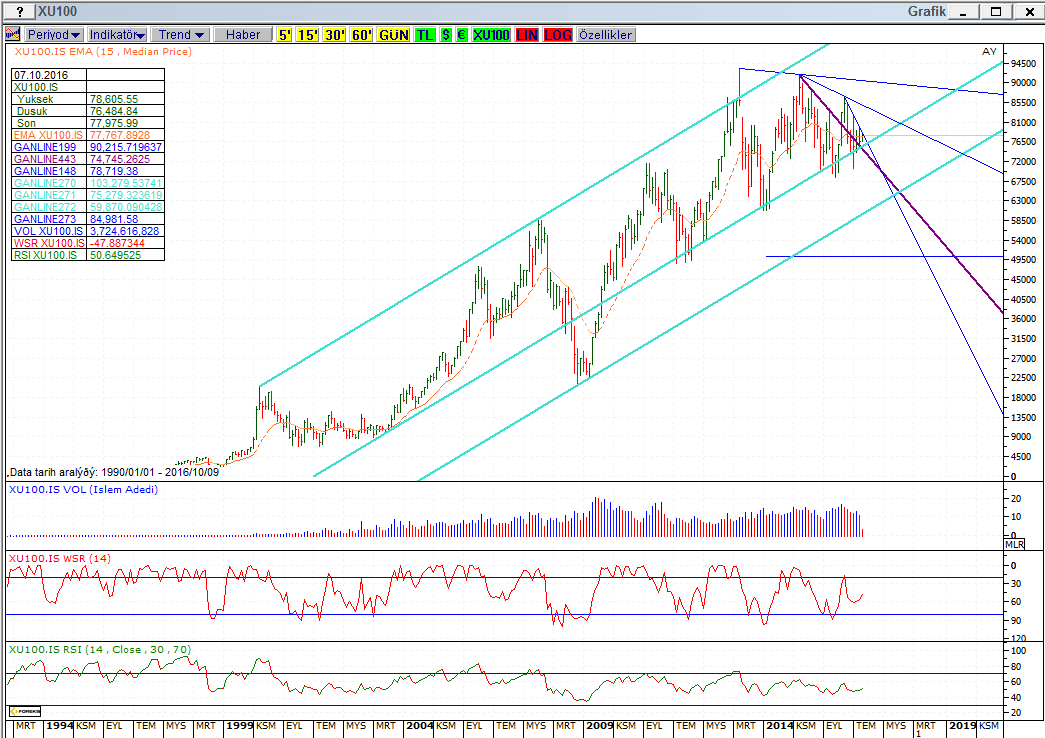Click the MLR label in volume panel

coord(1014,543)
